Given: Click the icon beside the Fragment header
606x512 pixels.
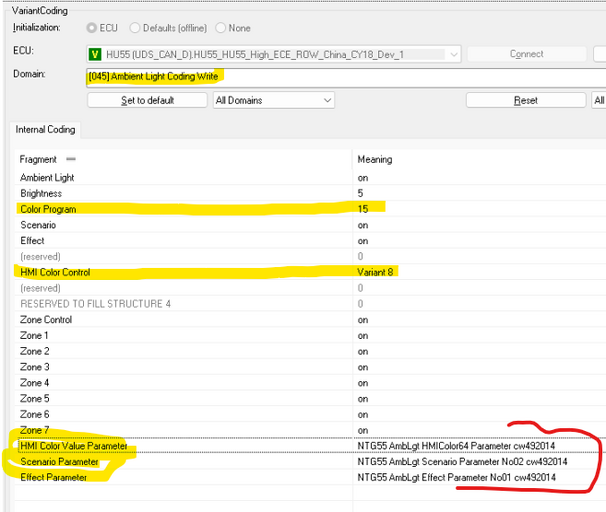Looking at the screenshot, I should point(71,159).
